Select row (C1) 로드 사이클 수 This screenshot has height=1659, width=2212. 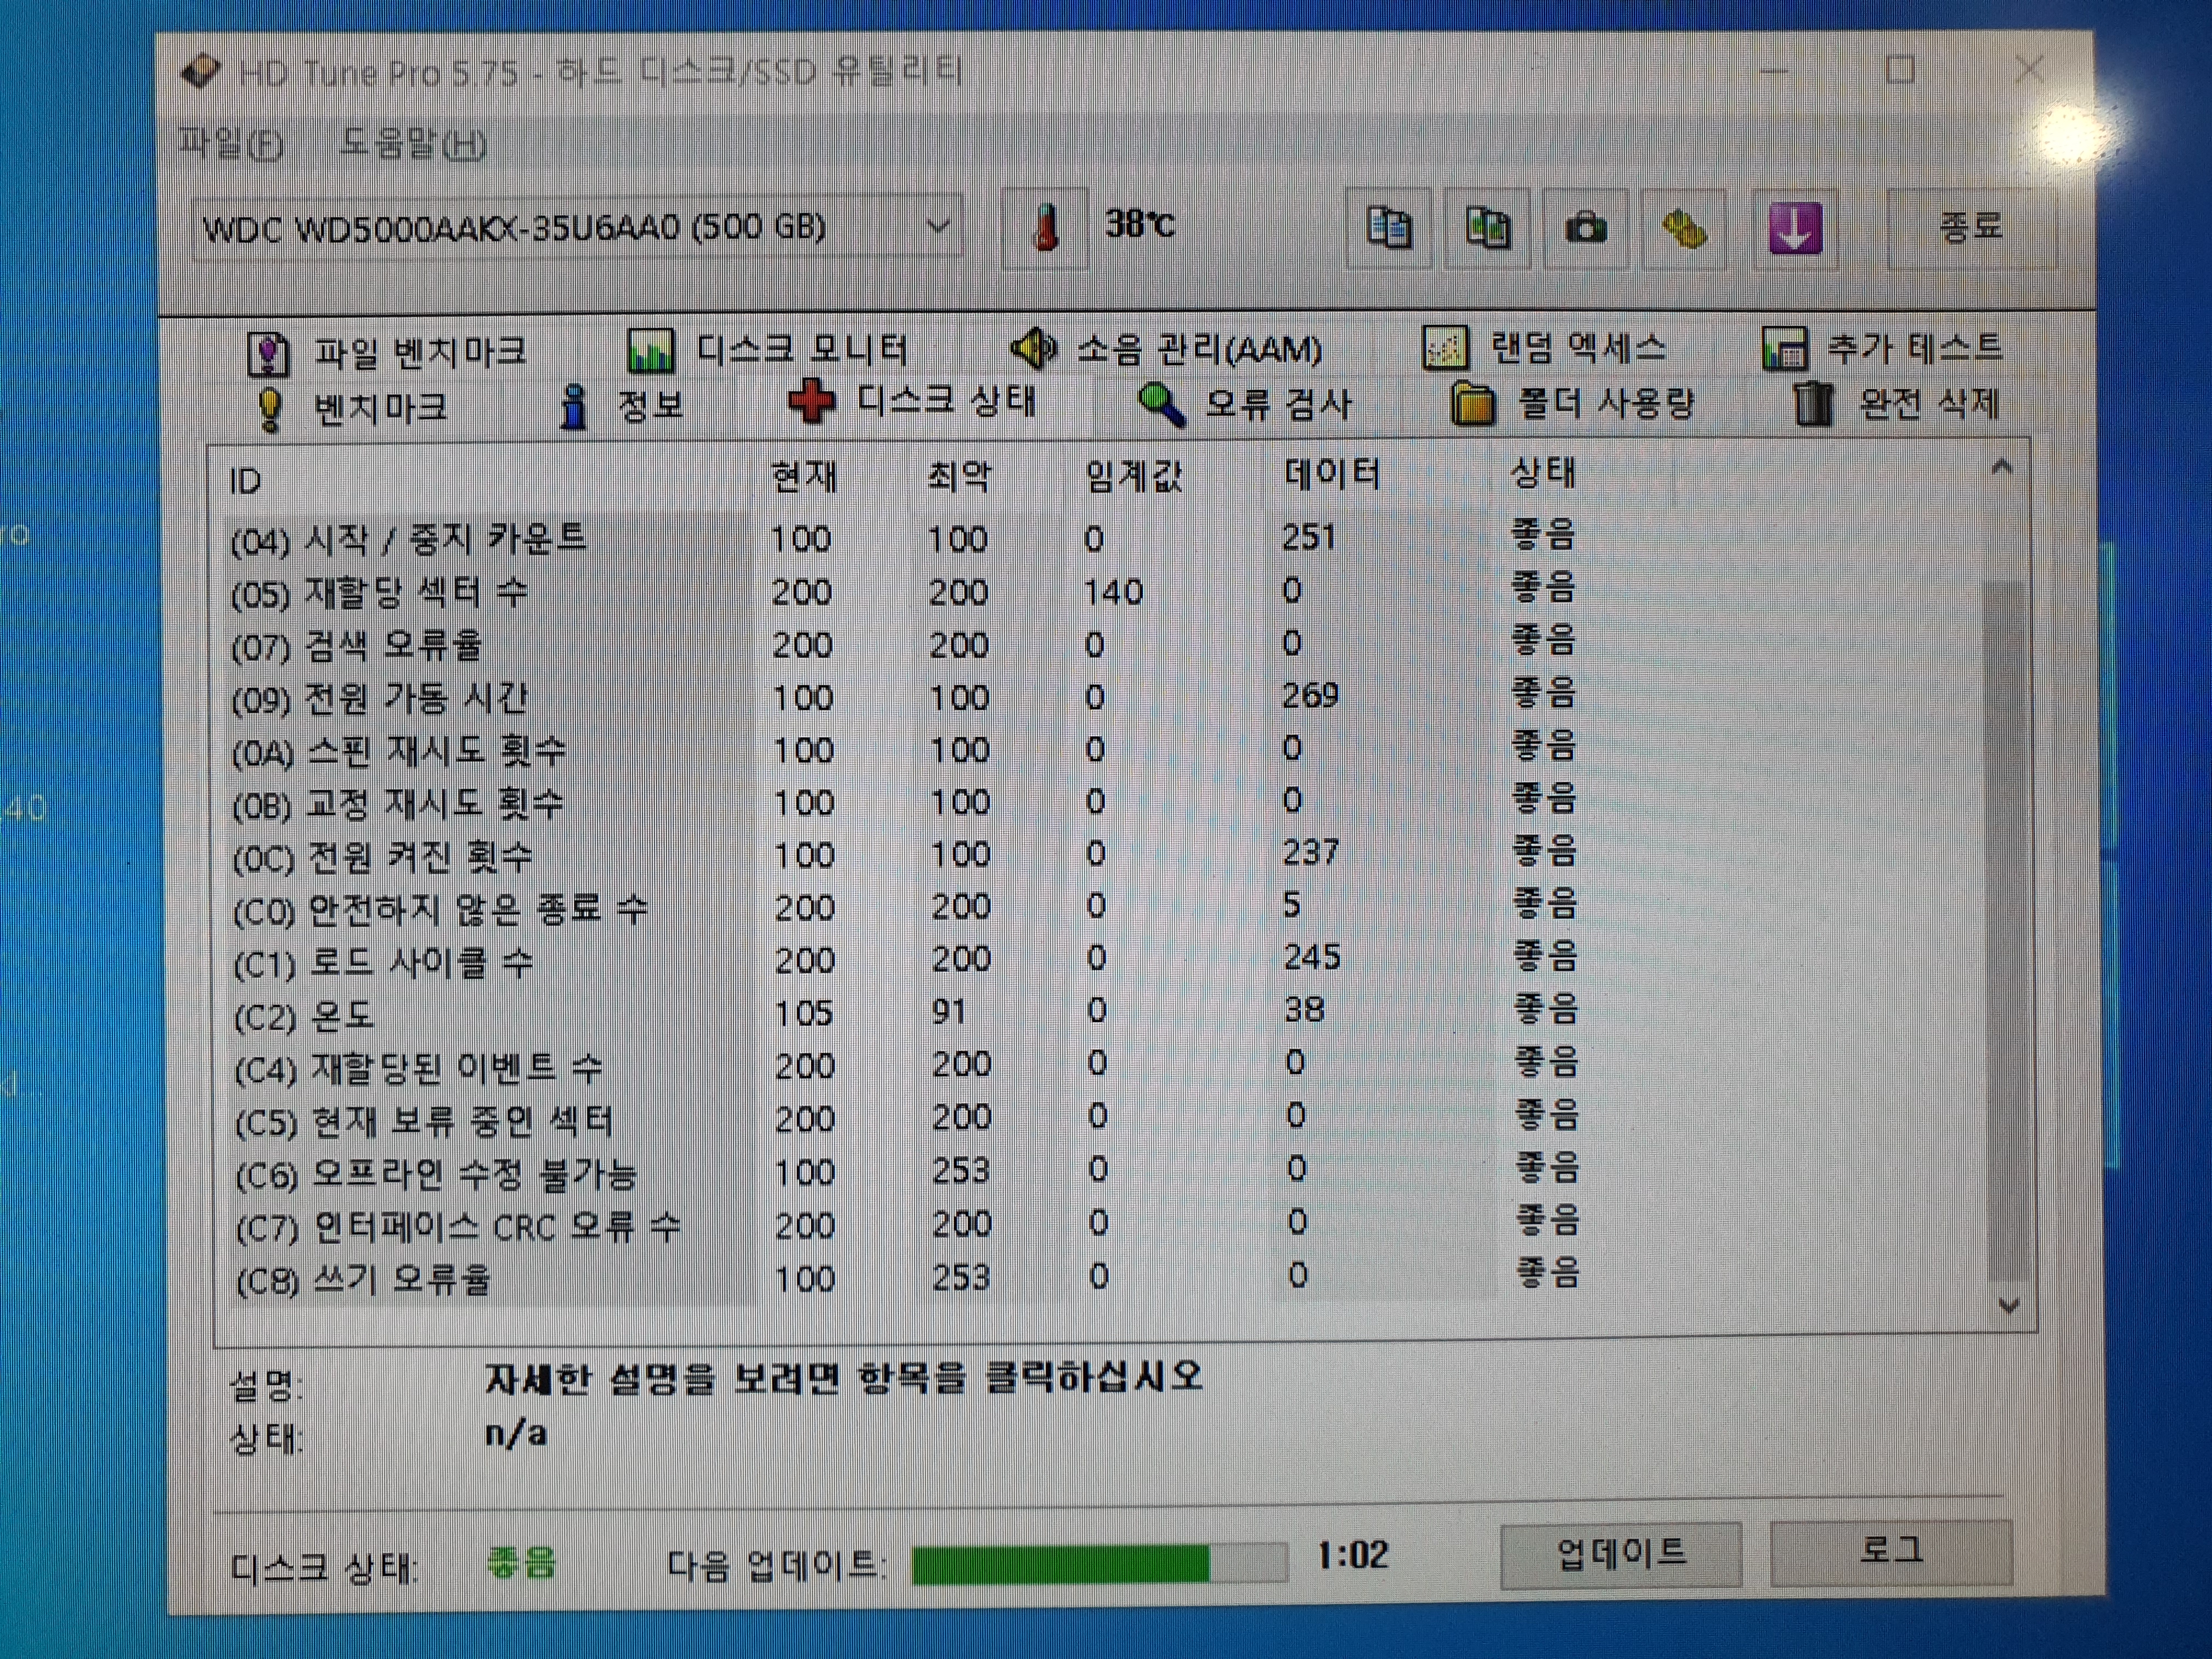[x=905, y=961]
